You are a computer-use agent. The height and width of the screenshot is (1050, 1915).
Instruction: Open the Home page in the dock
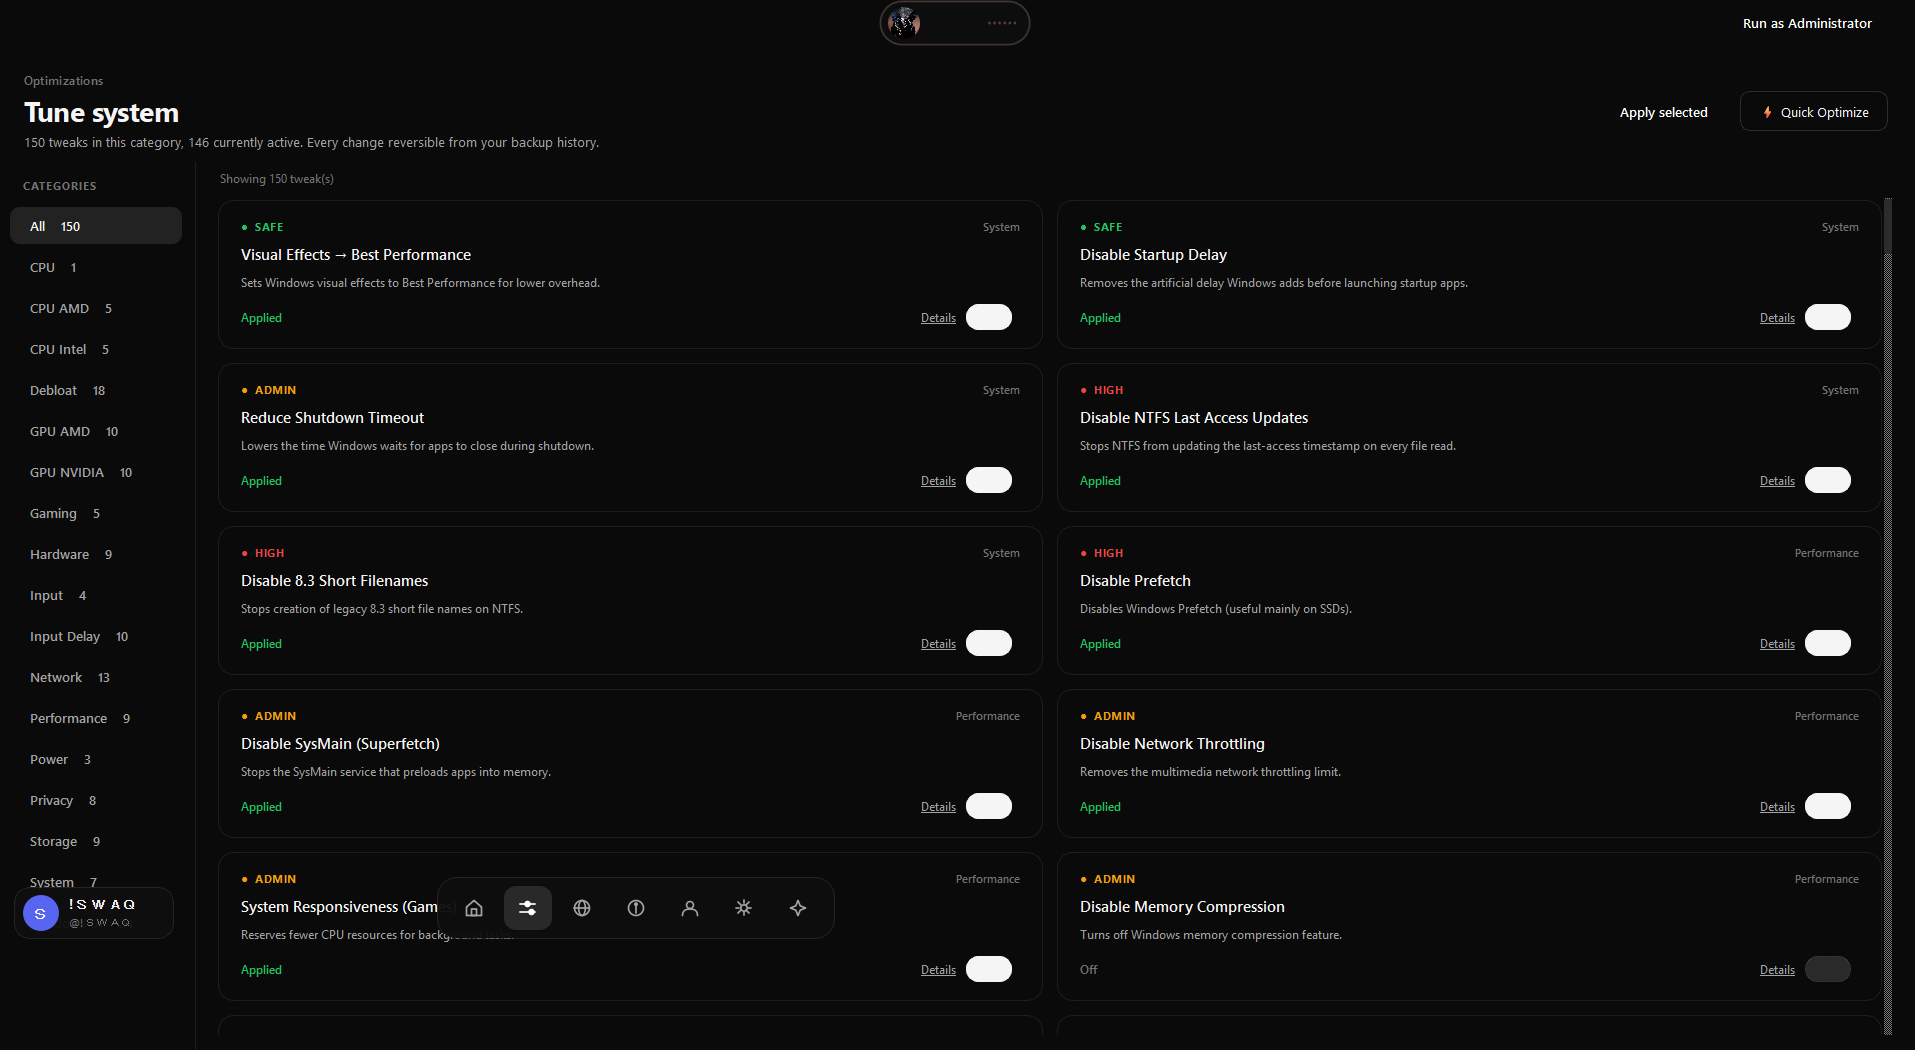(x=474, y=908)
